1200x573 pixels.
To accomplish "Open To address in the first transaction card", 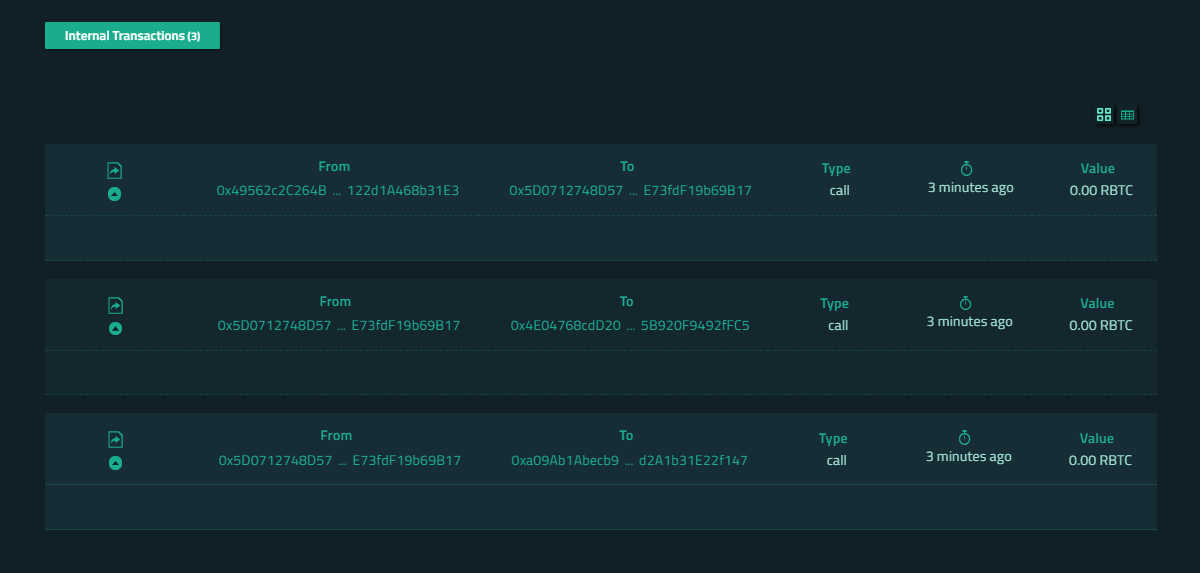I will pyautogui.click(x=630, y=190).
